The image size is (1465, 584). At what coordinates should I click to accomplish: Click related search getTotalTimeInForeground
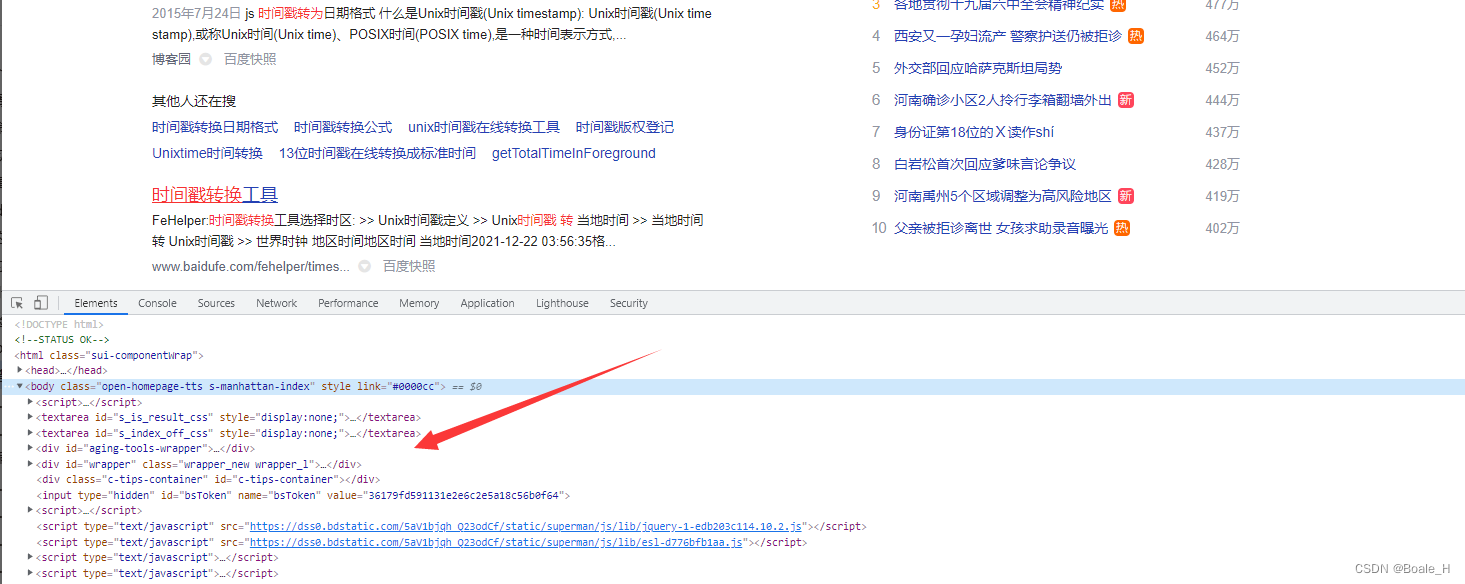[574, 153]
